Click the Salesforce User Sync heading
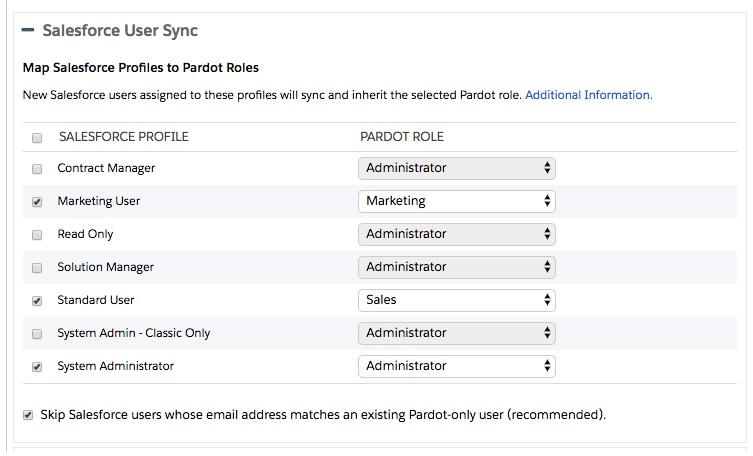 tap(120, 31)
